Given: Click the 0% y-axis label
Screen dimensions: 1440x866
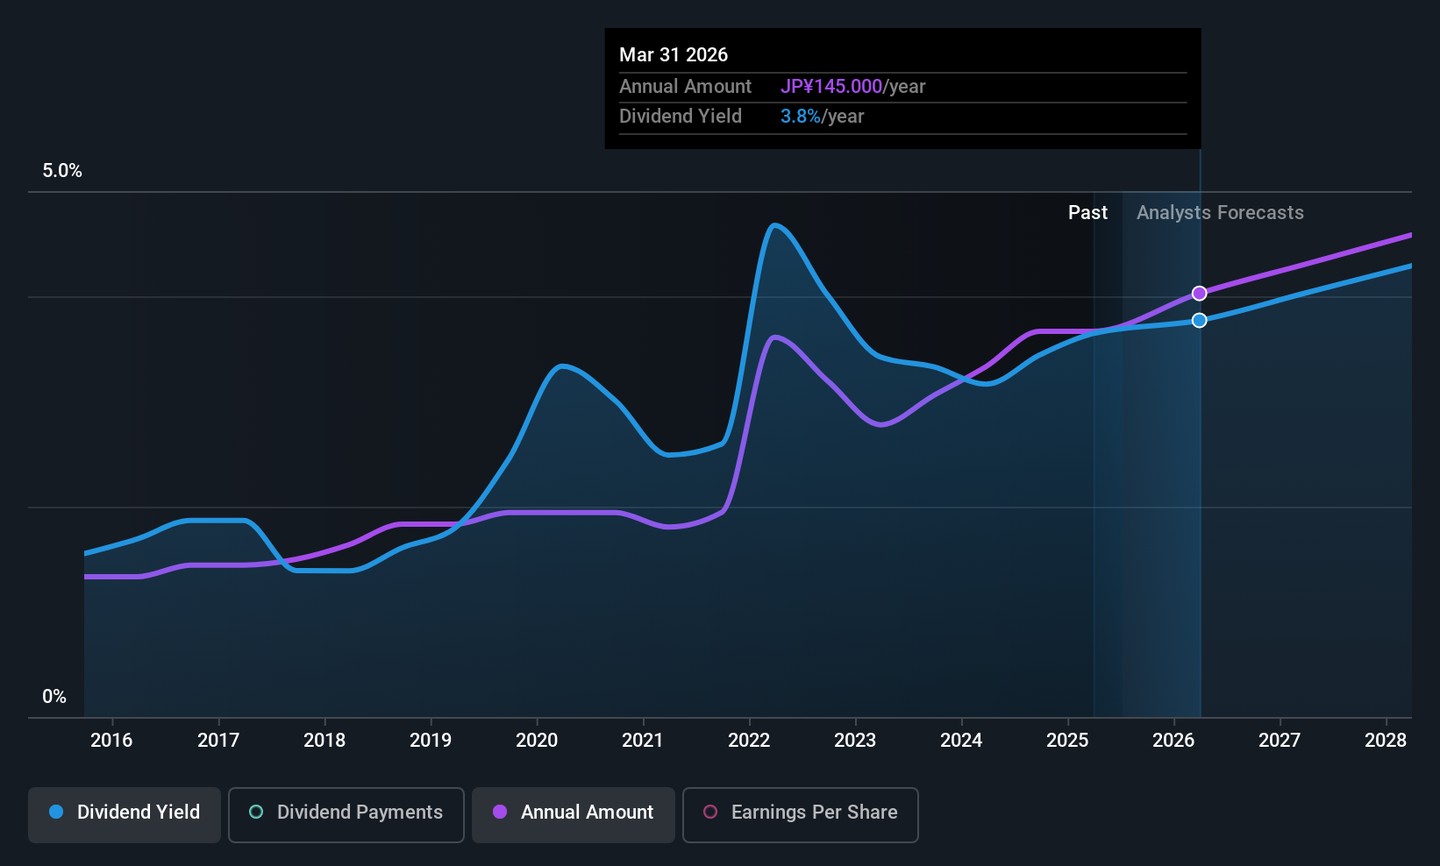Looking at the screenshot, I should [x=54, y=697].
